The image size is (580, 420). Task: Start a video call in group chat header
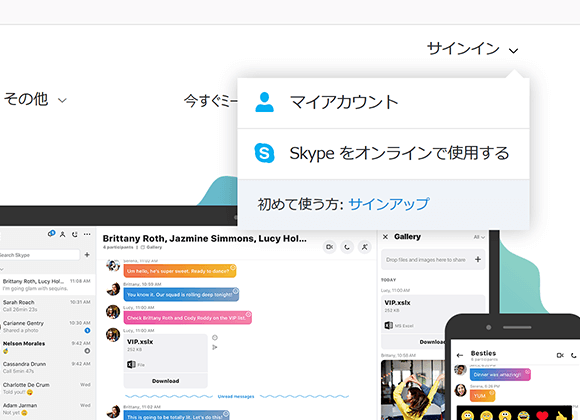tap(329, 247)
